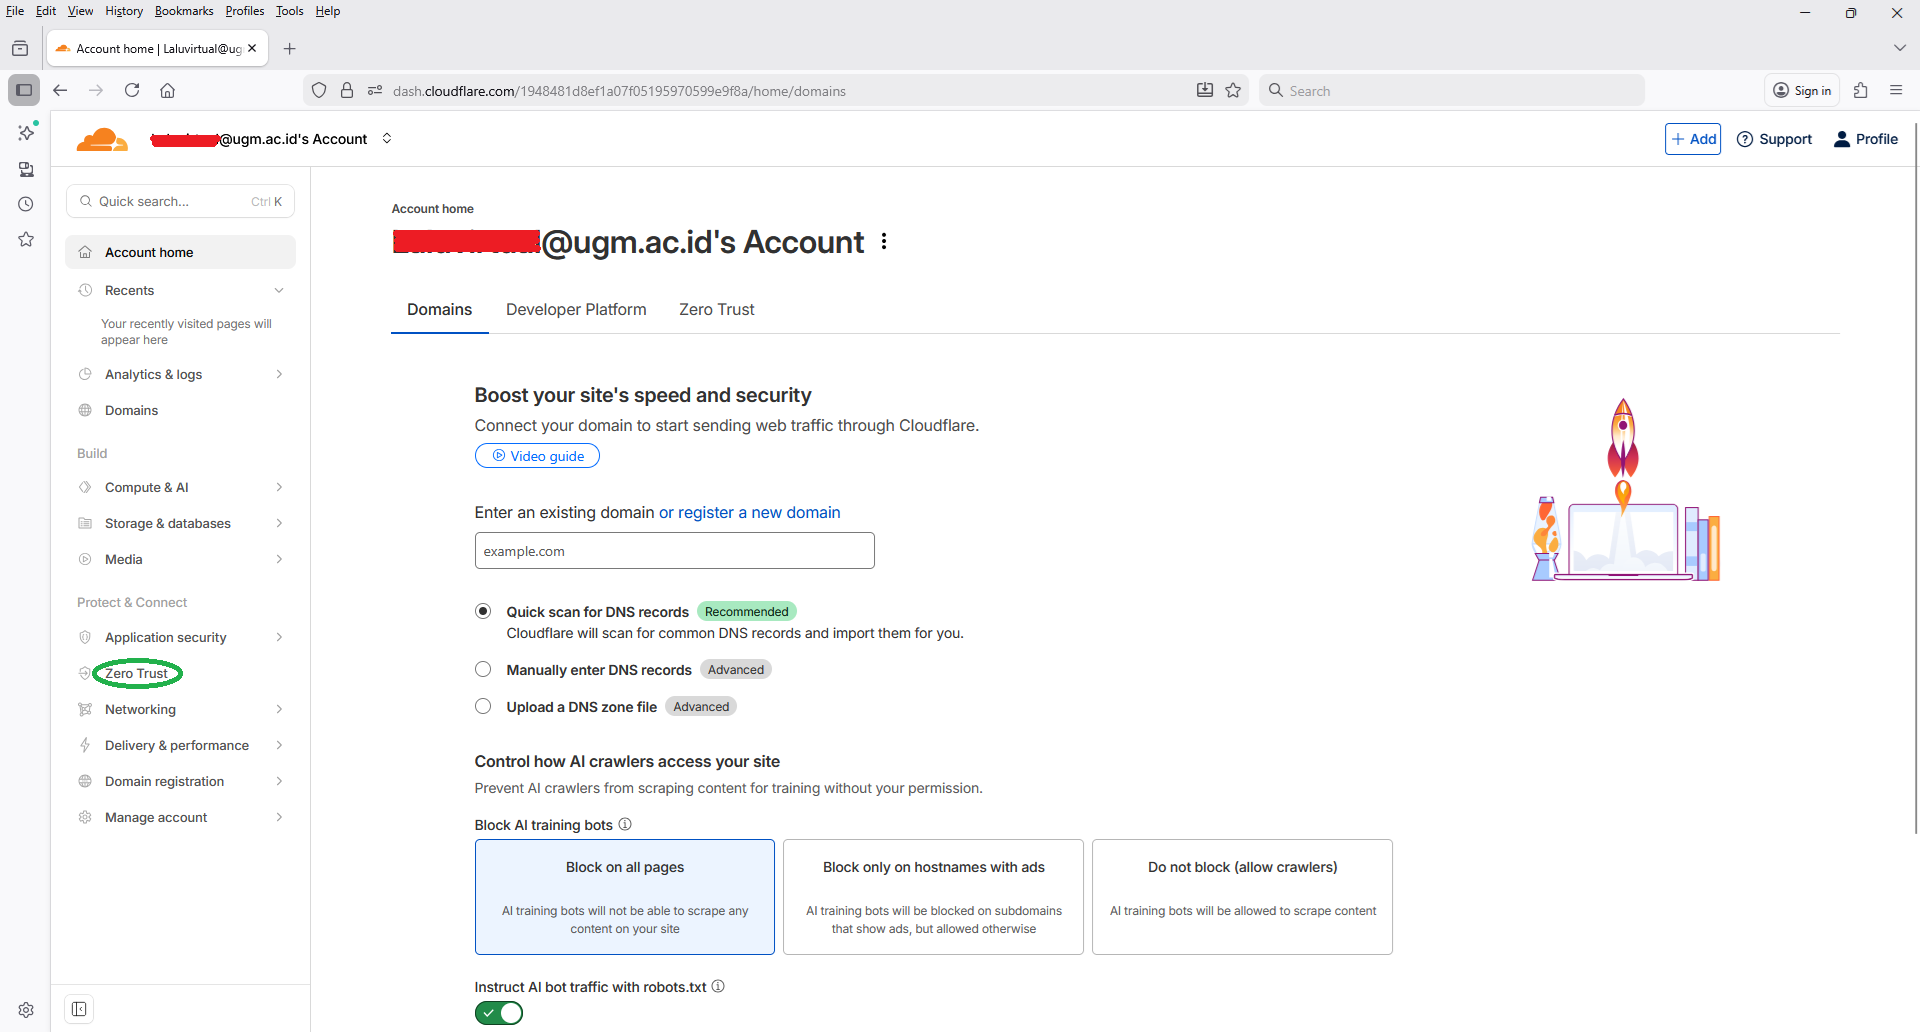Viewport: 1920px width, 1032px height.
Task: Open the Zero Trust tab
Action: 716,310
